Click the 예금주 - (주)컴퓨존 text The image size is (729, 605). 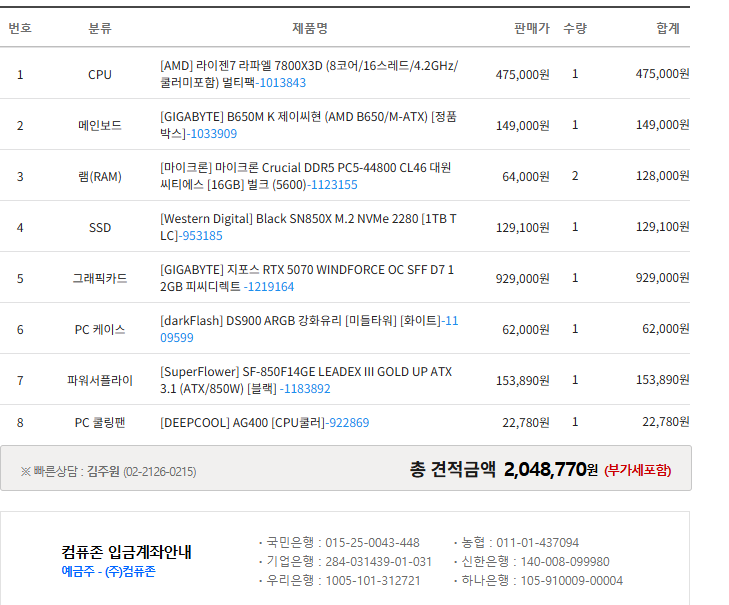[108, 572]
